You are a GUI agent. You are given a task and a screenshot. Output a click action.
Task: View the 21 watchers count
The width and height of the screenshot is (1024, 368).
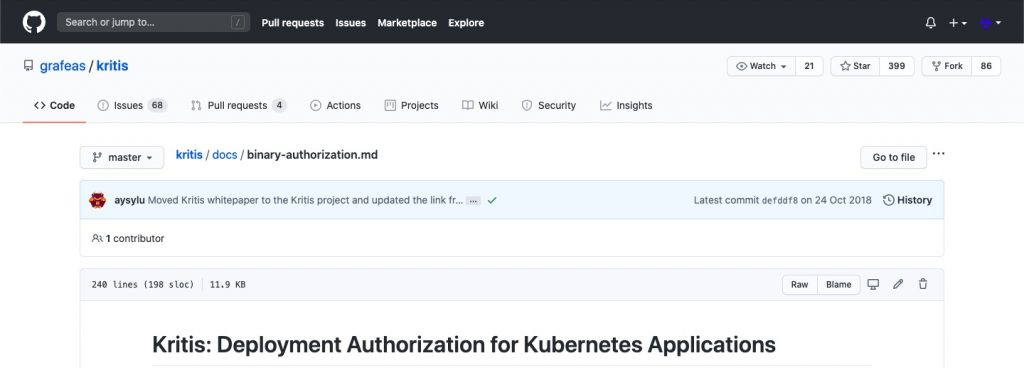pyautogui.click(x=809, y=66)
